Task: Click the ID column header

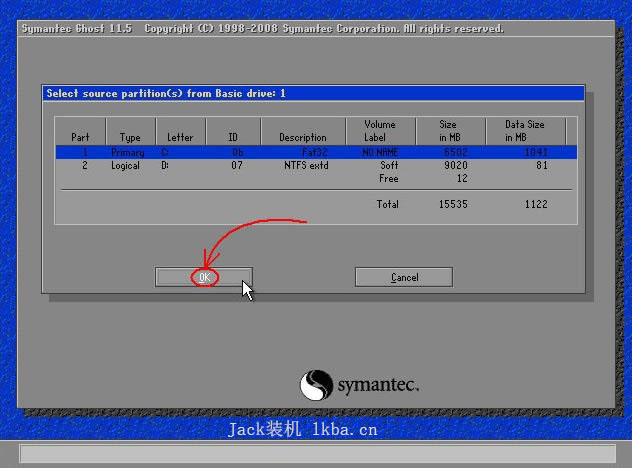Action: coord(233,137)
